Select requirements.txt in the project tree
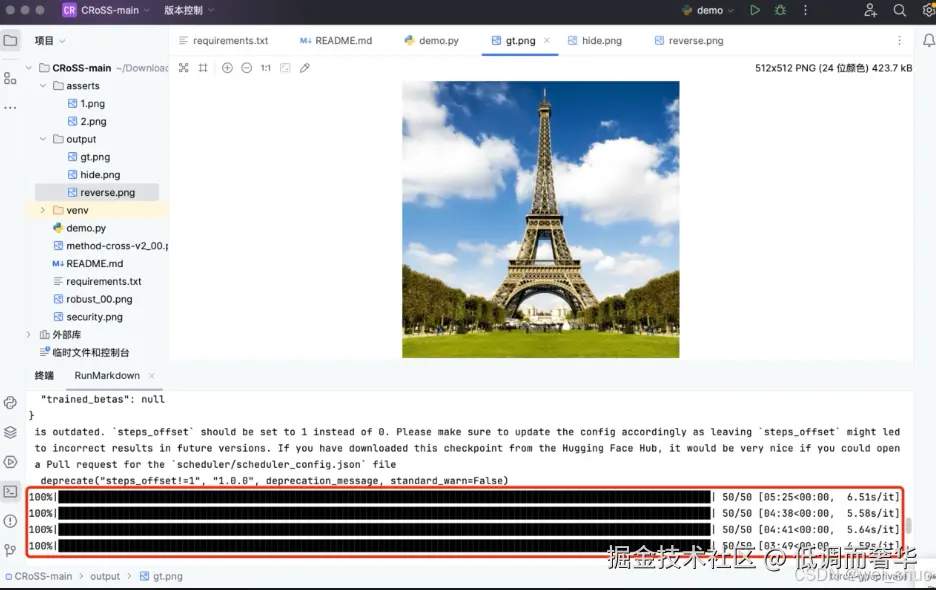The width and height of the screenshot is (936, 590). pos(97,281)
